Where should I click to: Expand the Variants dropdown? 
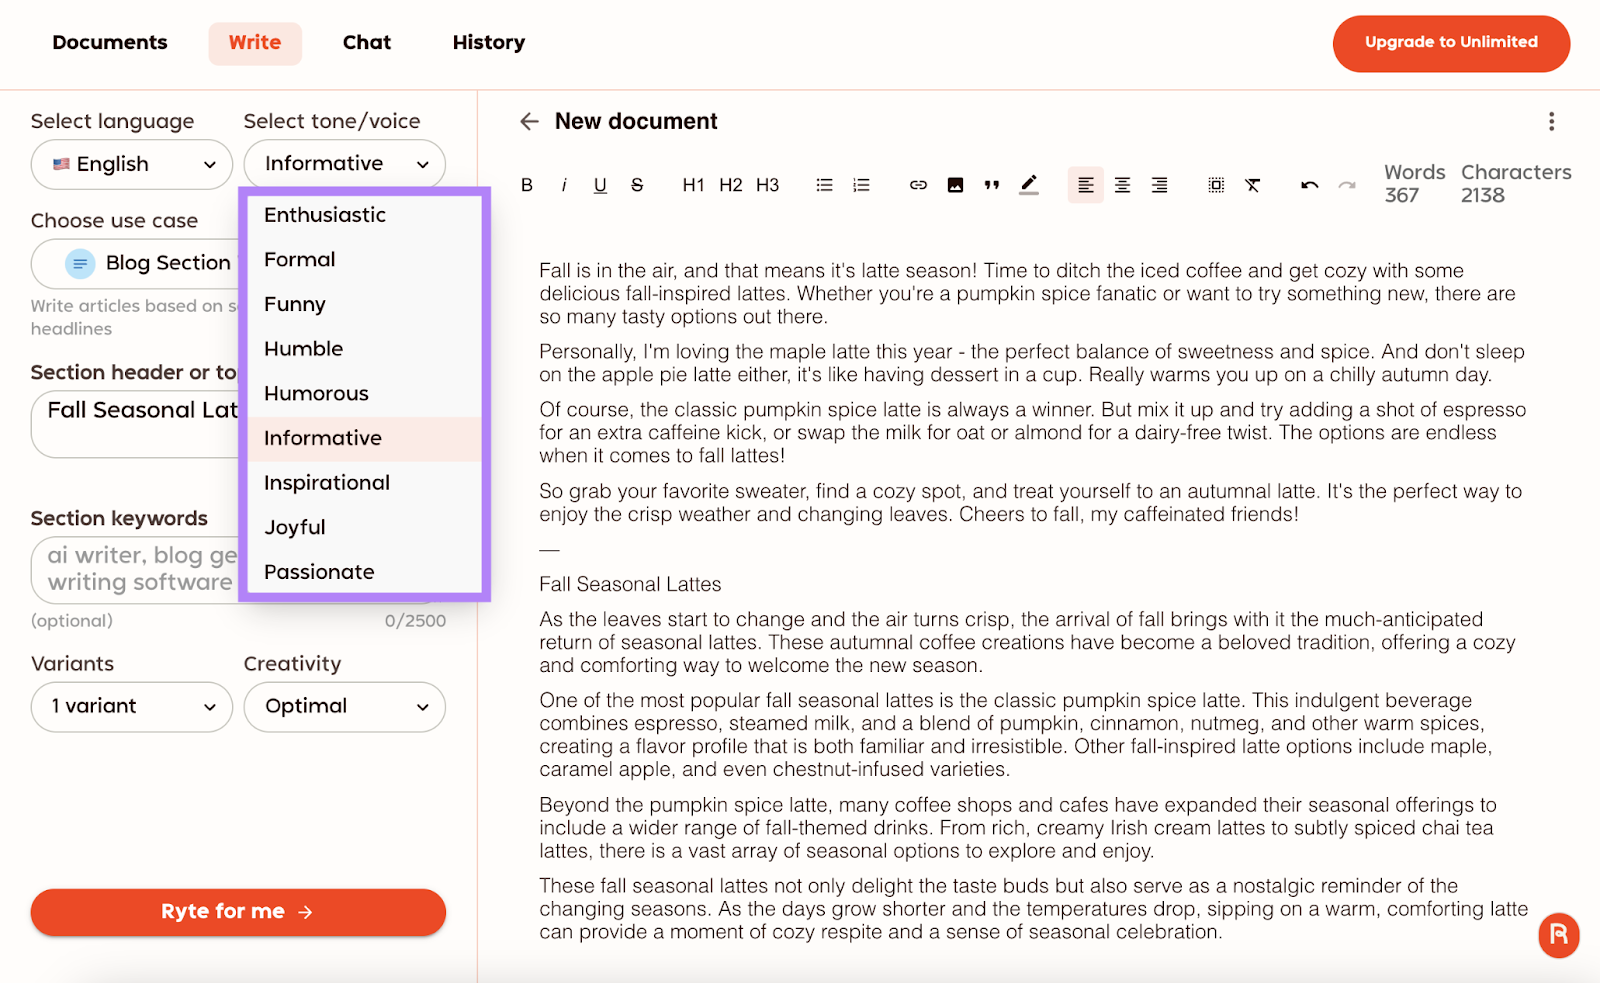pyautogui.click(x=132, y=707)
